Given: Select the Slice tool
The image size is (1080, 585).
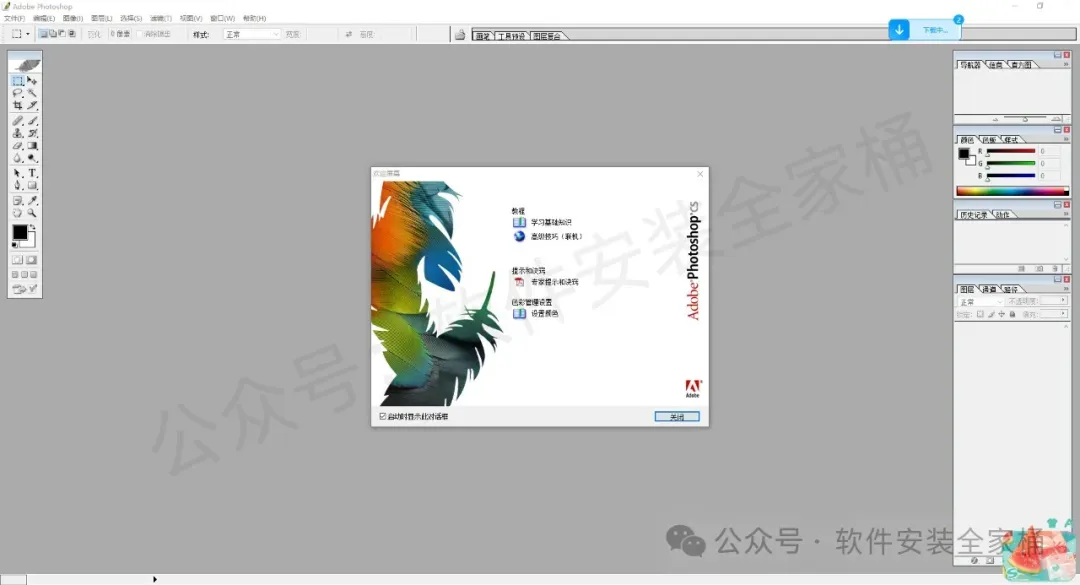Looking at the screenshot, I should 32,105.
